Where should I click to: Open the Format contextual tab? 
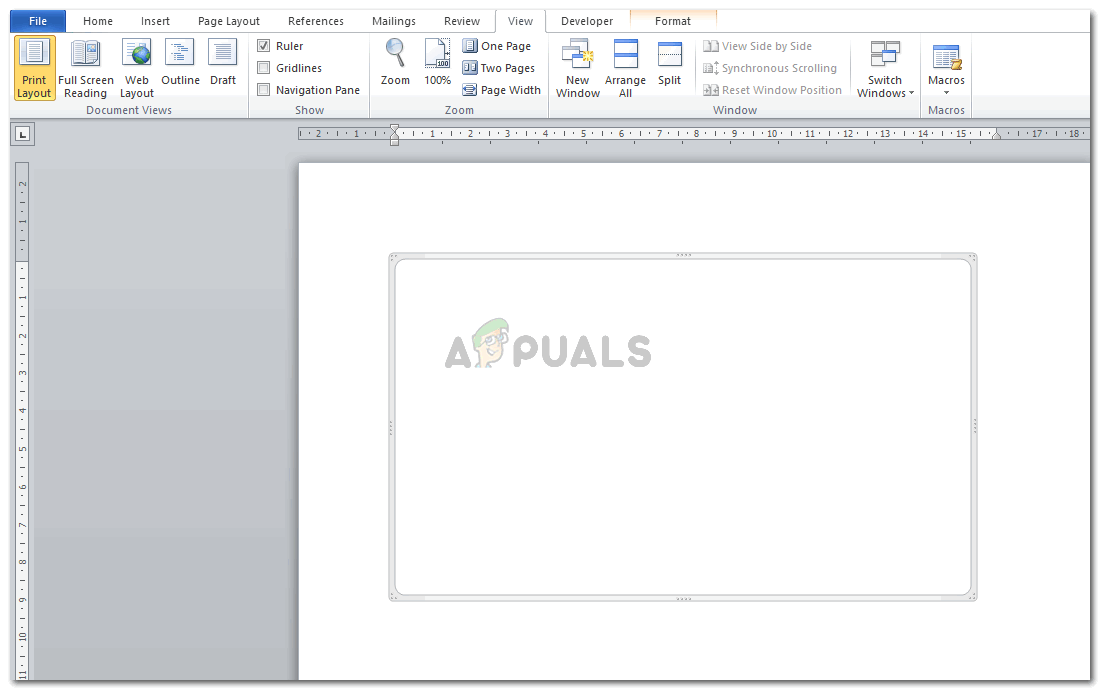pos(673,21)
